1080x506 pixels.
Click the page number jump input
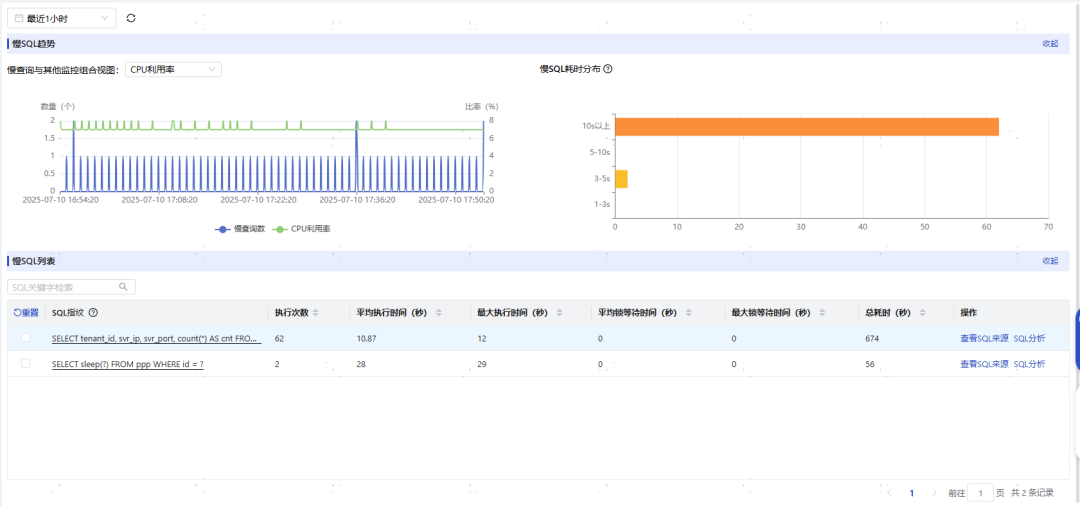980,493
